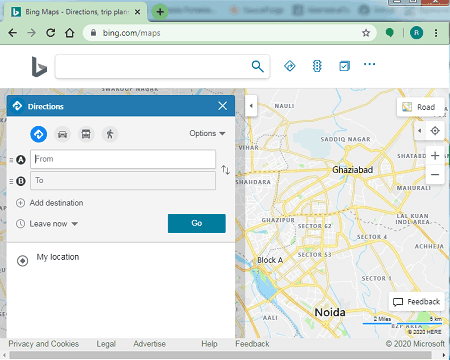This screenshot has width=450, height=360.
Task: Open the Road map style selector
Action: (x=421, y=107)
